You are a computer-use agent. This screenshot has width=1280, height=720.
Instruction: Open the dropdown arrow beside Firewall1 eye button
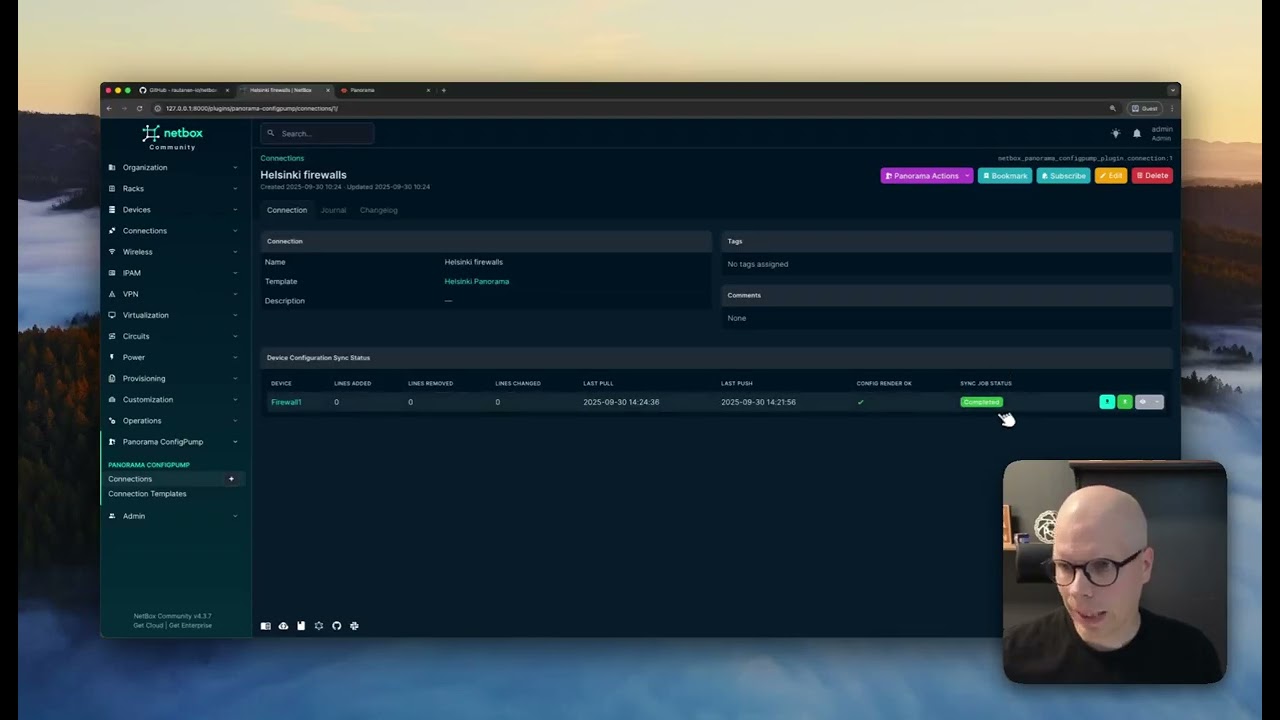click(1157, 402)
